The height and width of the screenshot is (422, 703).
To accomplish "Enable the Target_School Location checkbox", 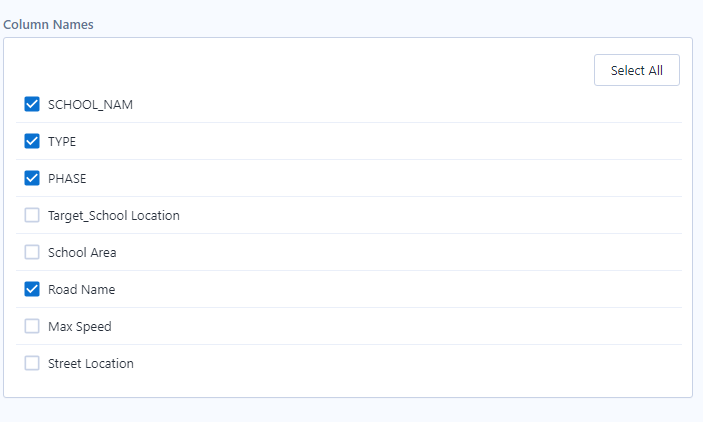I will click(x=32, y=215).
